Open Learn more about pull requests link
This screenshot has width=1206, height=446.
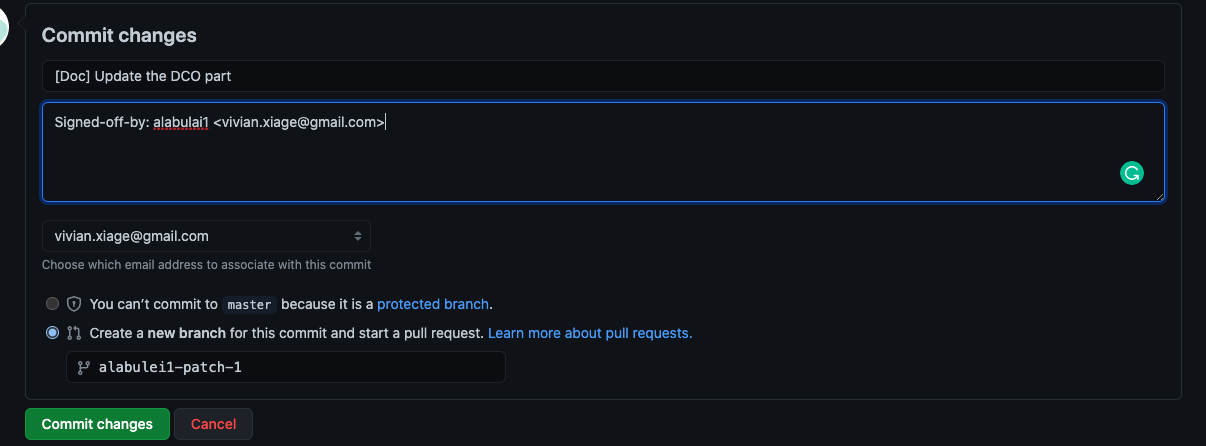pos(590,333)
